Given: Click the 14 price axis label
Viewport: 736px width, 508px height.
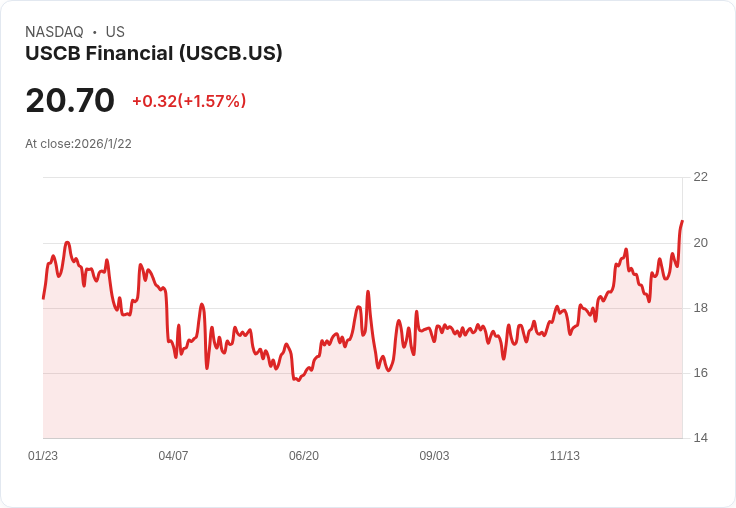Looking at the screenshot, I should [700, 438].
